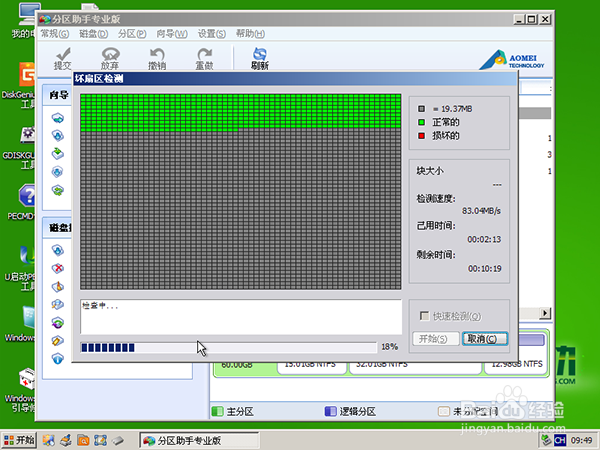Toggle the 快速检测(Q) checkbox
The image size is (600, 450).
[x=424, y=316]
